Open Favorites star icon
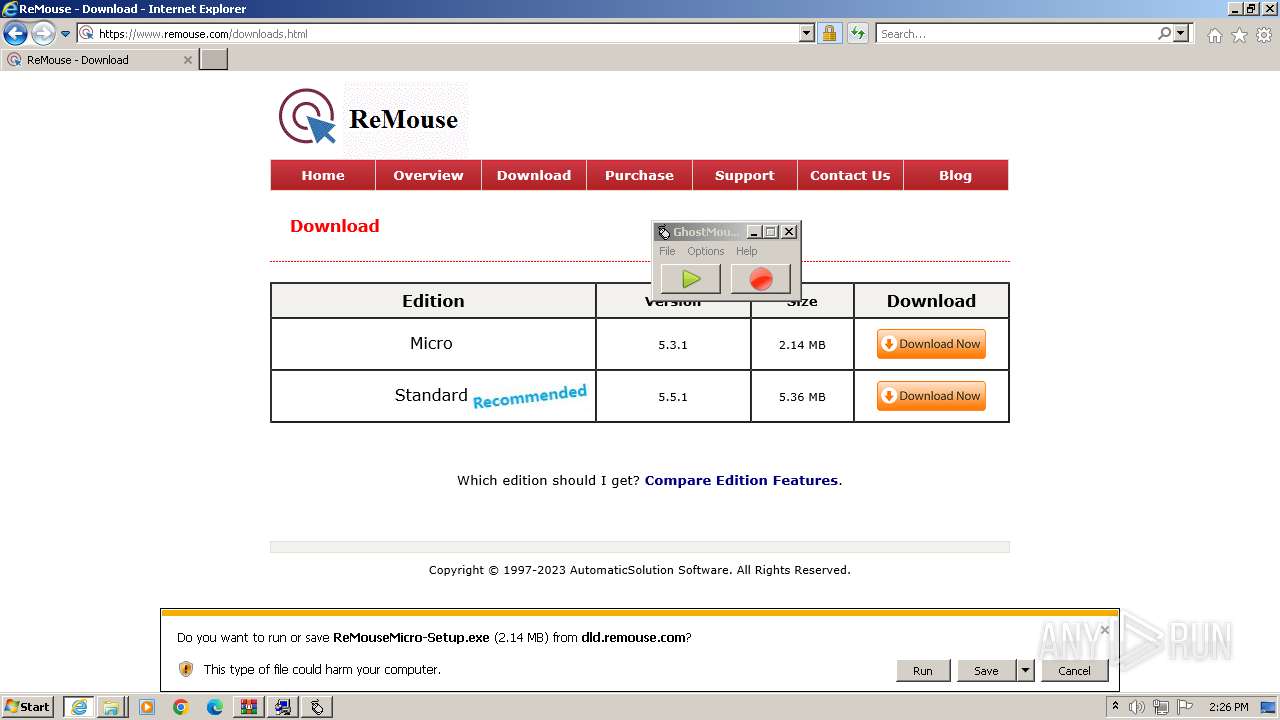This screenshot has width=1280, height=720. point(1239,35)
